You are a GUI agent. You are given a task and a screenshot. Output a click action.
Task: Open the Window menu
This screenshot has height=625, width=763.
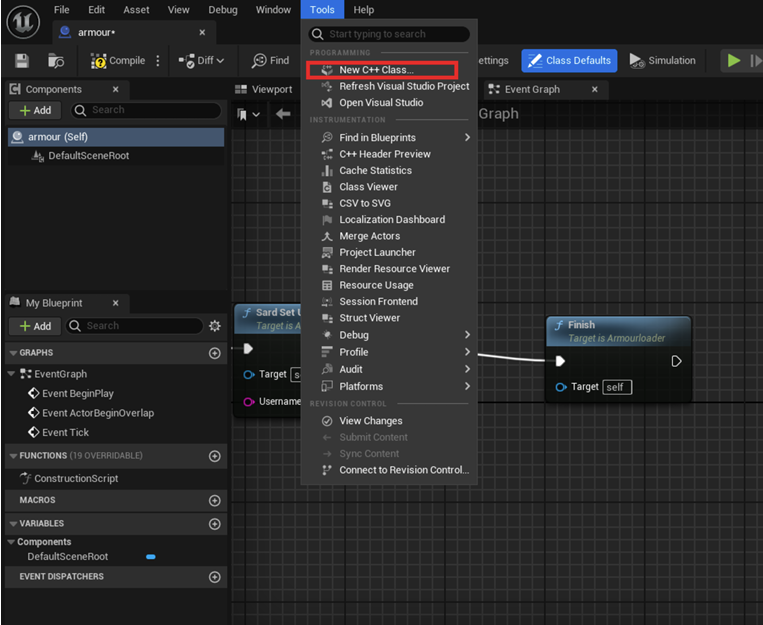coord(273,10)
